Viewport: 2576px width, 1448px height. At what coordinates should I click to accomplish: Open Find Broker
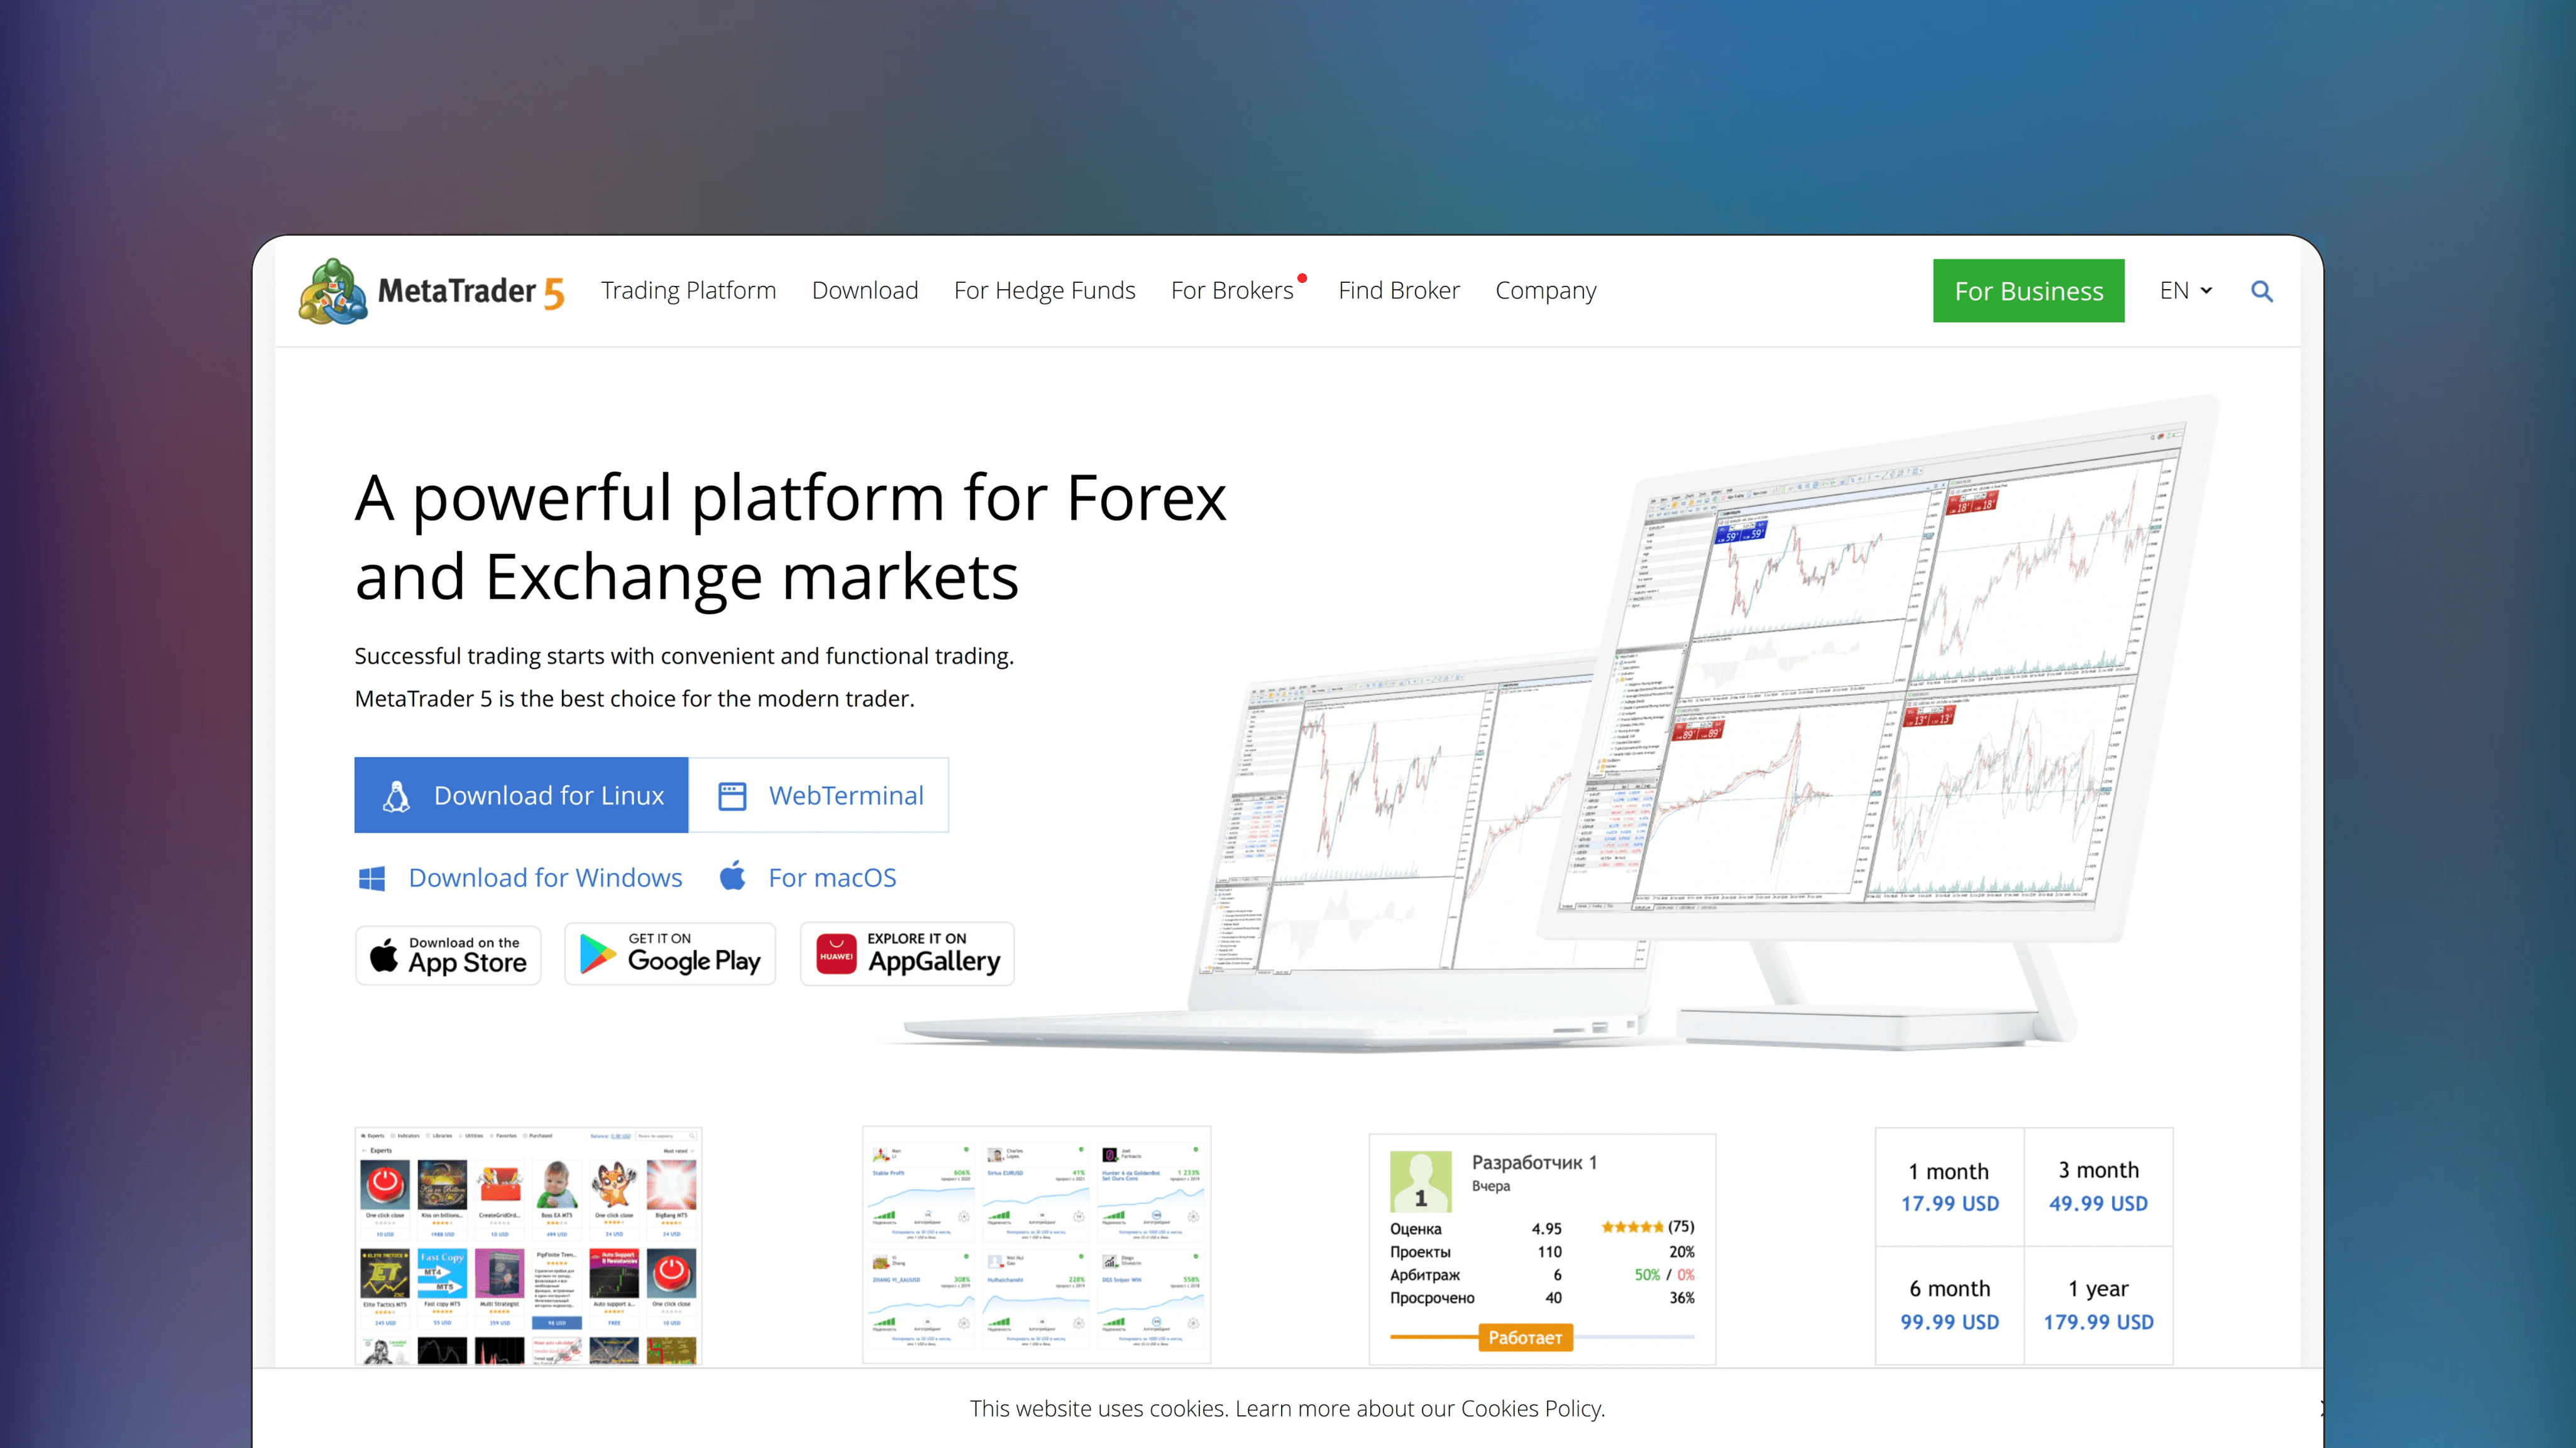coord(1399,291)
